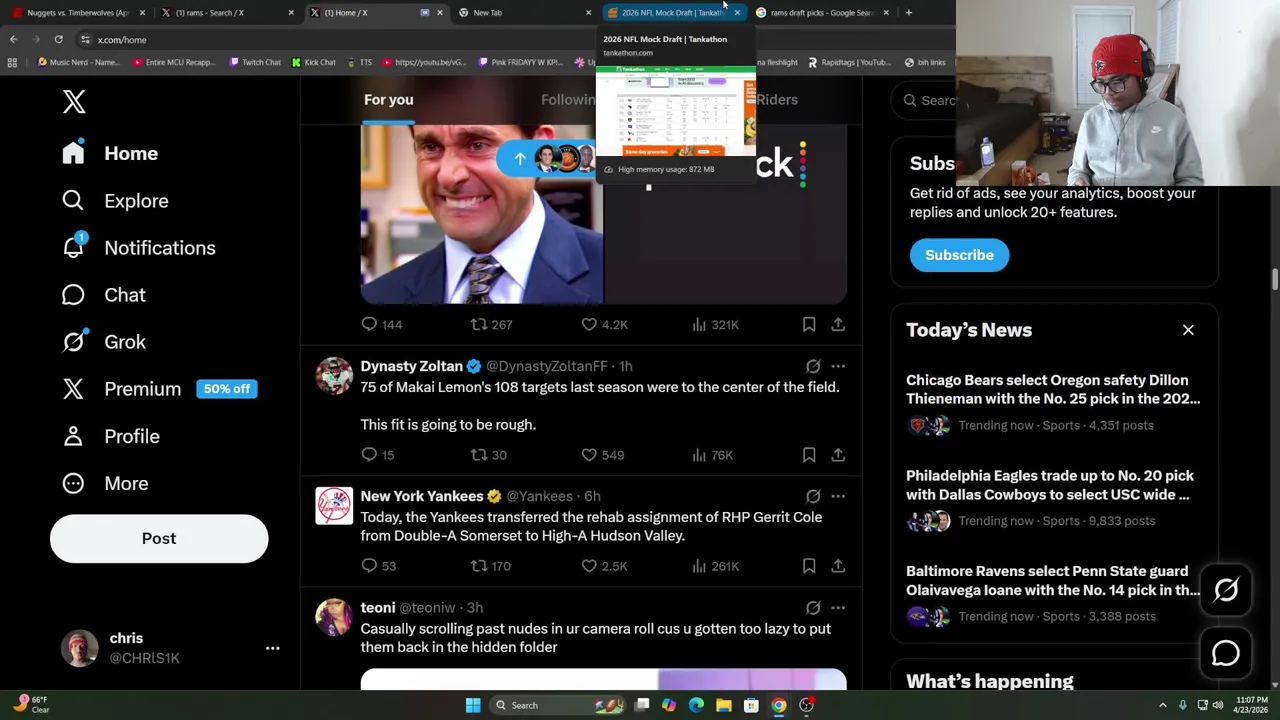
Task: Bookmark the New York Yankees post
Action: tap(809, 566)
